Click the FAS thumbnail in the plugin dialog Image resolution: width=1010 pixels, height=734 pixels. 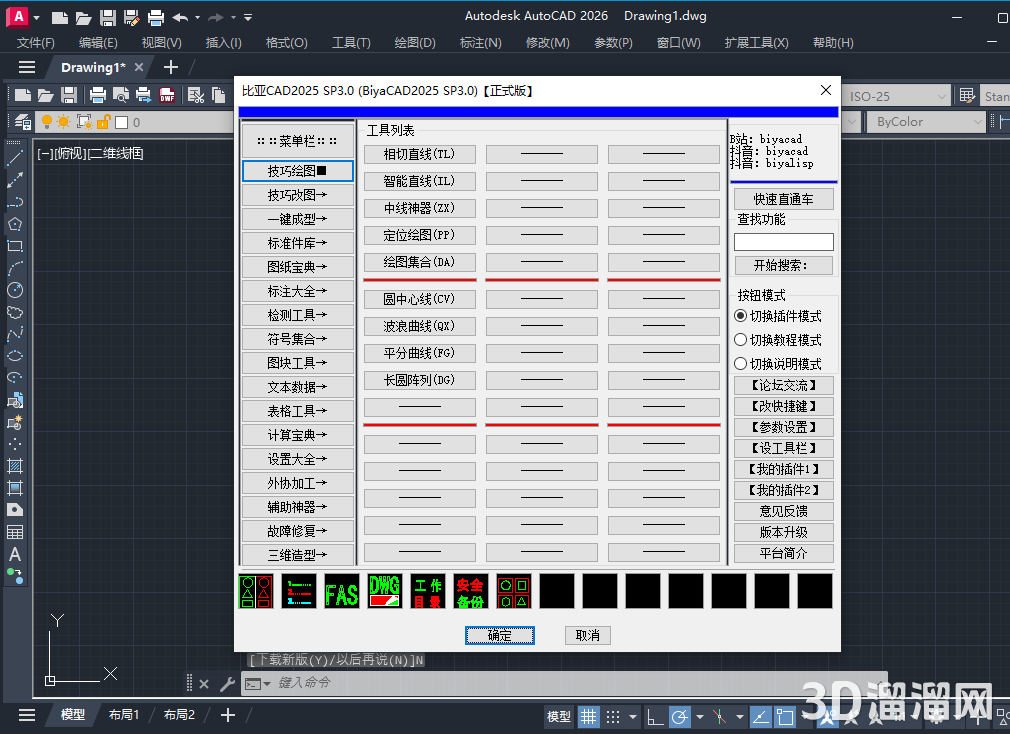[x=342, y=591]
